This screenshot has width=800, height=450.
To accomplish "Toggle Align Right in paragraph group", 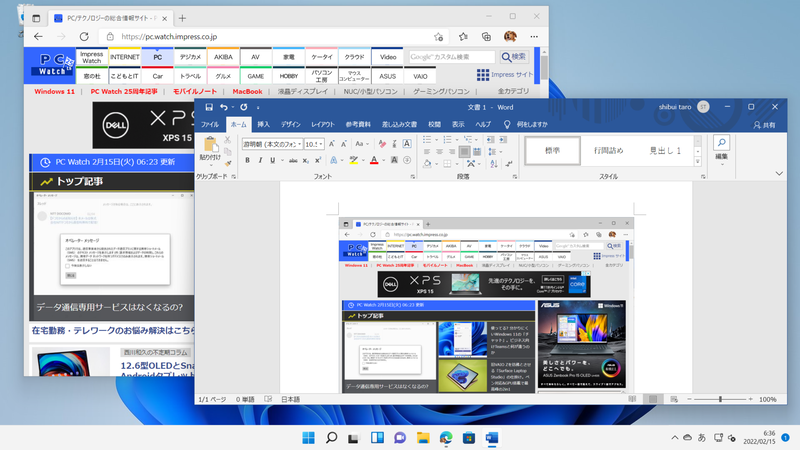I will point(452,152).
